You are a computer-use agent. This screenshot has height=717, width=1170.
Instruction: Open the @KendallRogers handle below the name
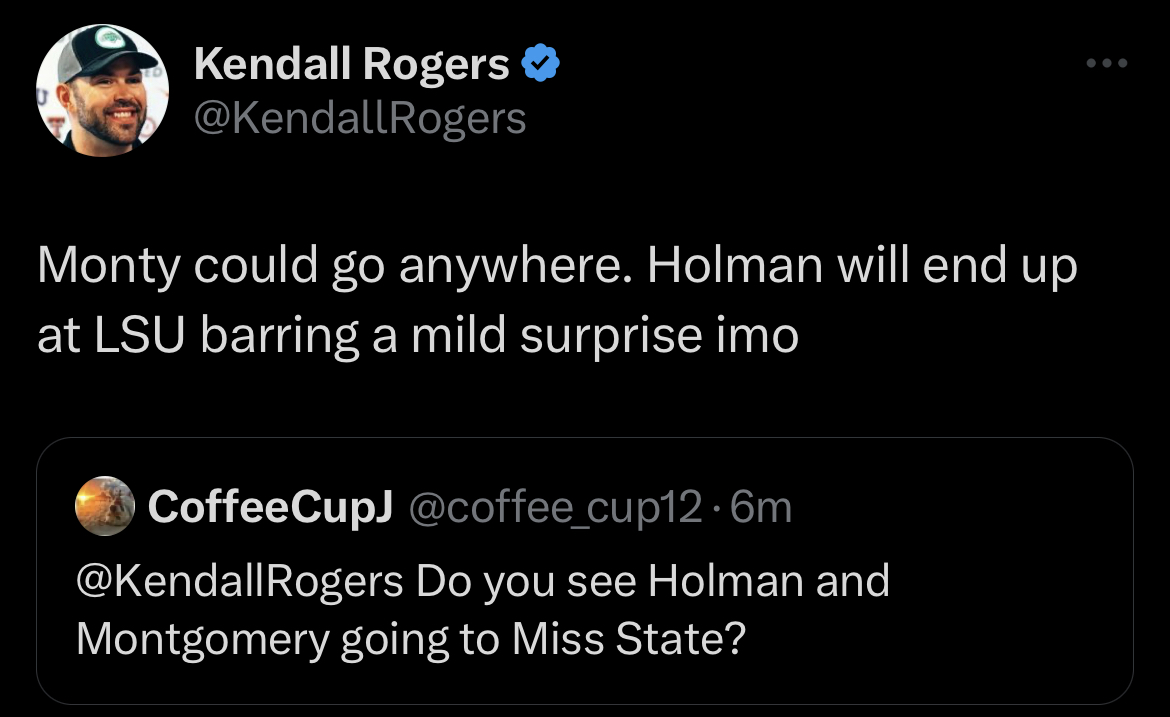(x=359, y=118)
